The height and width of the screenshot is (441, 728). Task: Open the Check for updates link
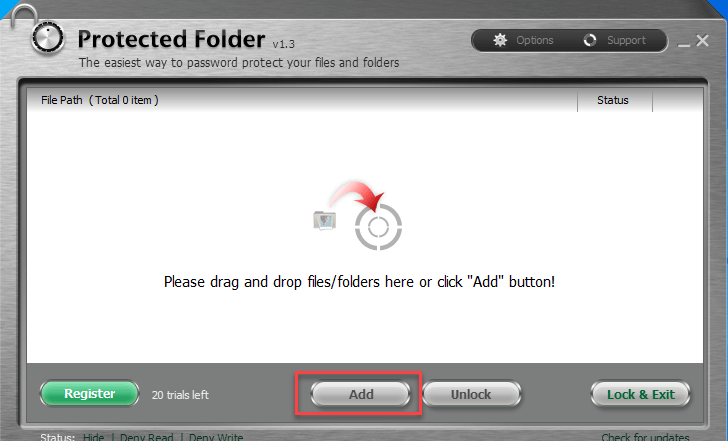point(645,437)
